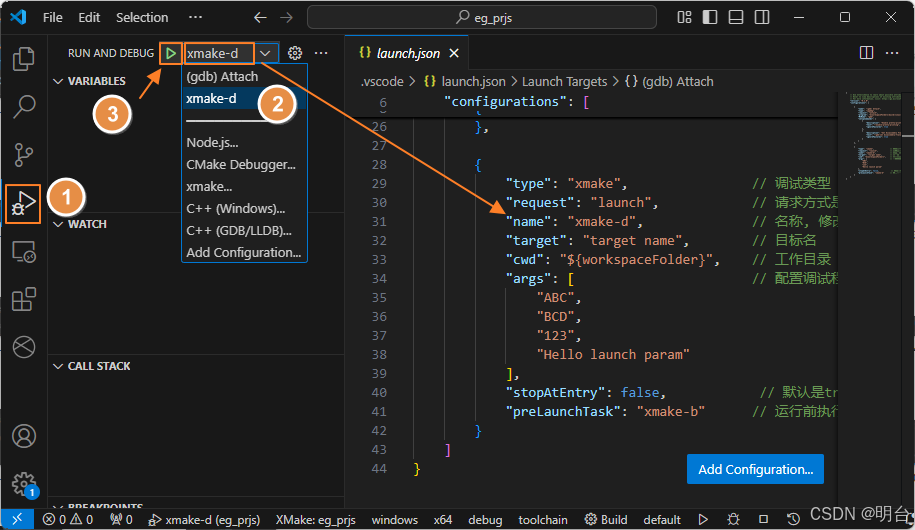Image resolution: width=915 pixels, height=530 pixels.
Task: Open the xmake circular icon view
Action: (x=23, y=347)
